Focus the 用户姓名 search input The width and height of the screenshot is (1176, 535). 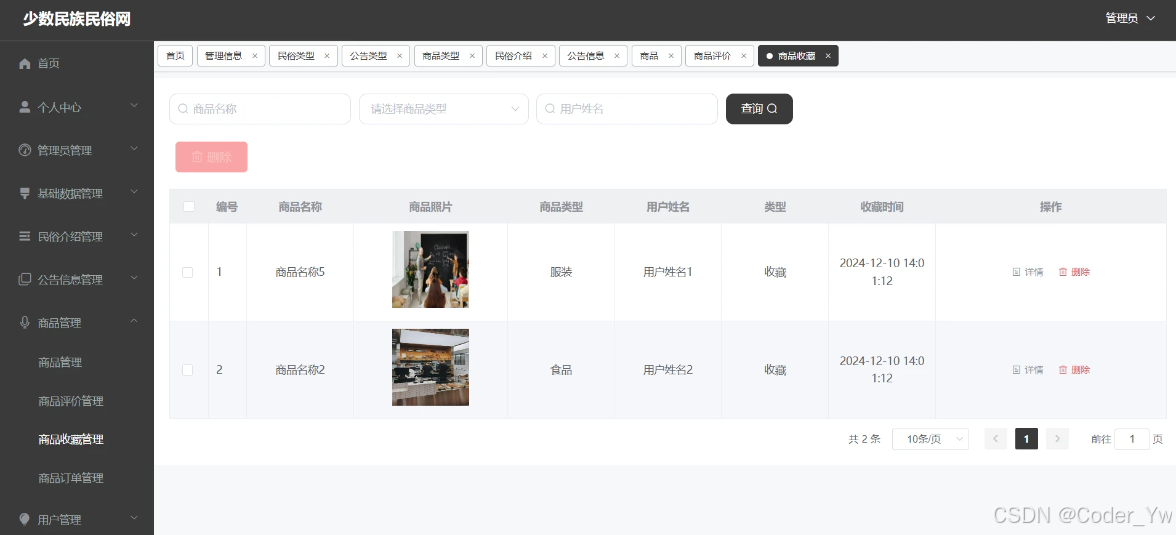[627, 109]
